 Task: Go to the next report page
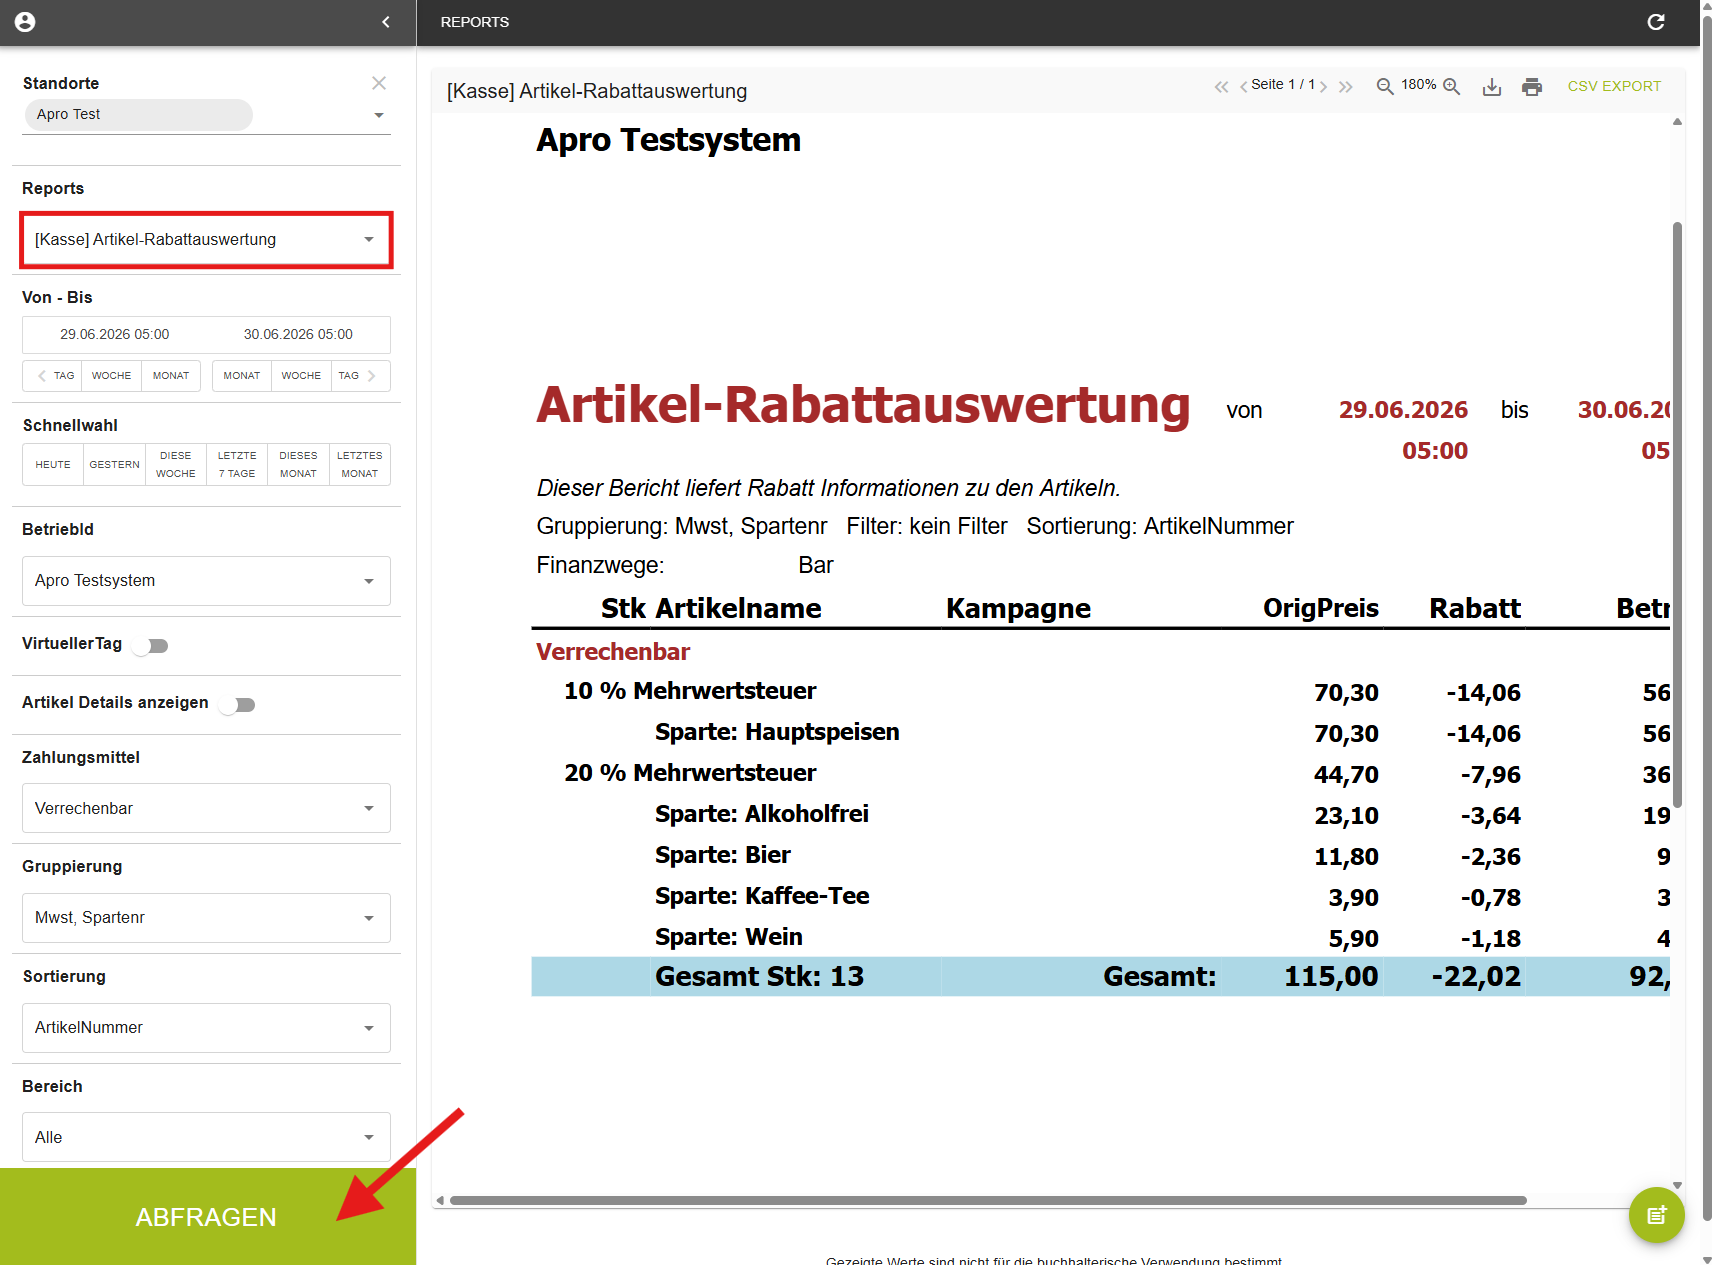coord(1324,87)
